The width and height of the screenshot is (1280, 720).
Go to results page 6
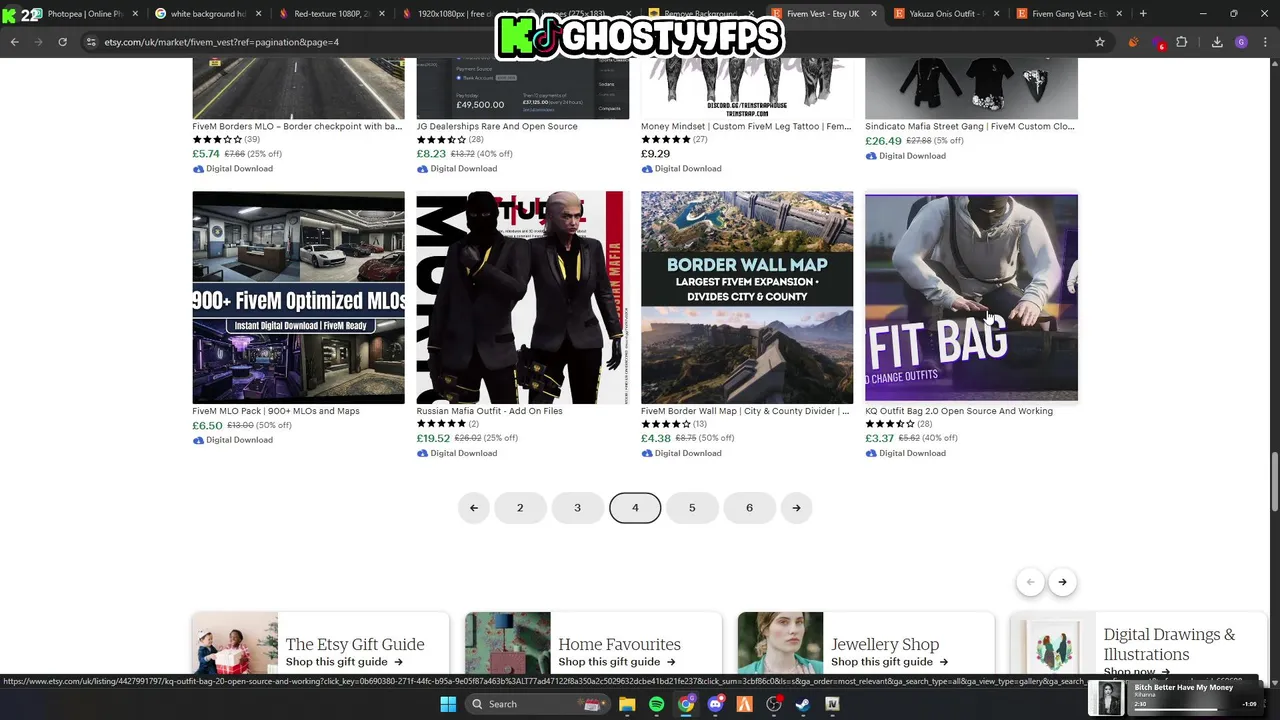(x=749, y=508)
